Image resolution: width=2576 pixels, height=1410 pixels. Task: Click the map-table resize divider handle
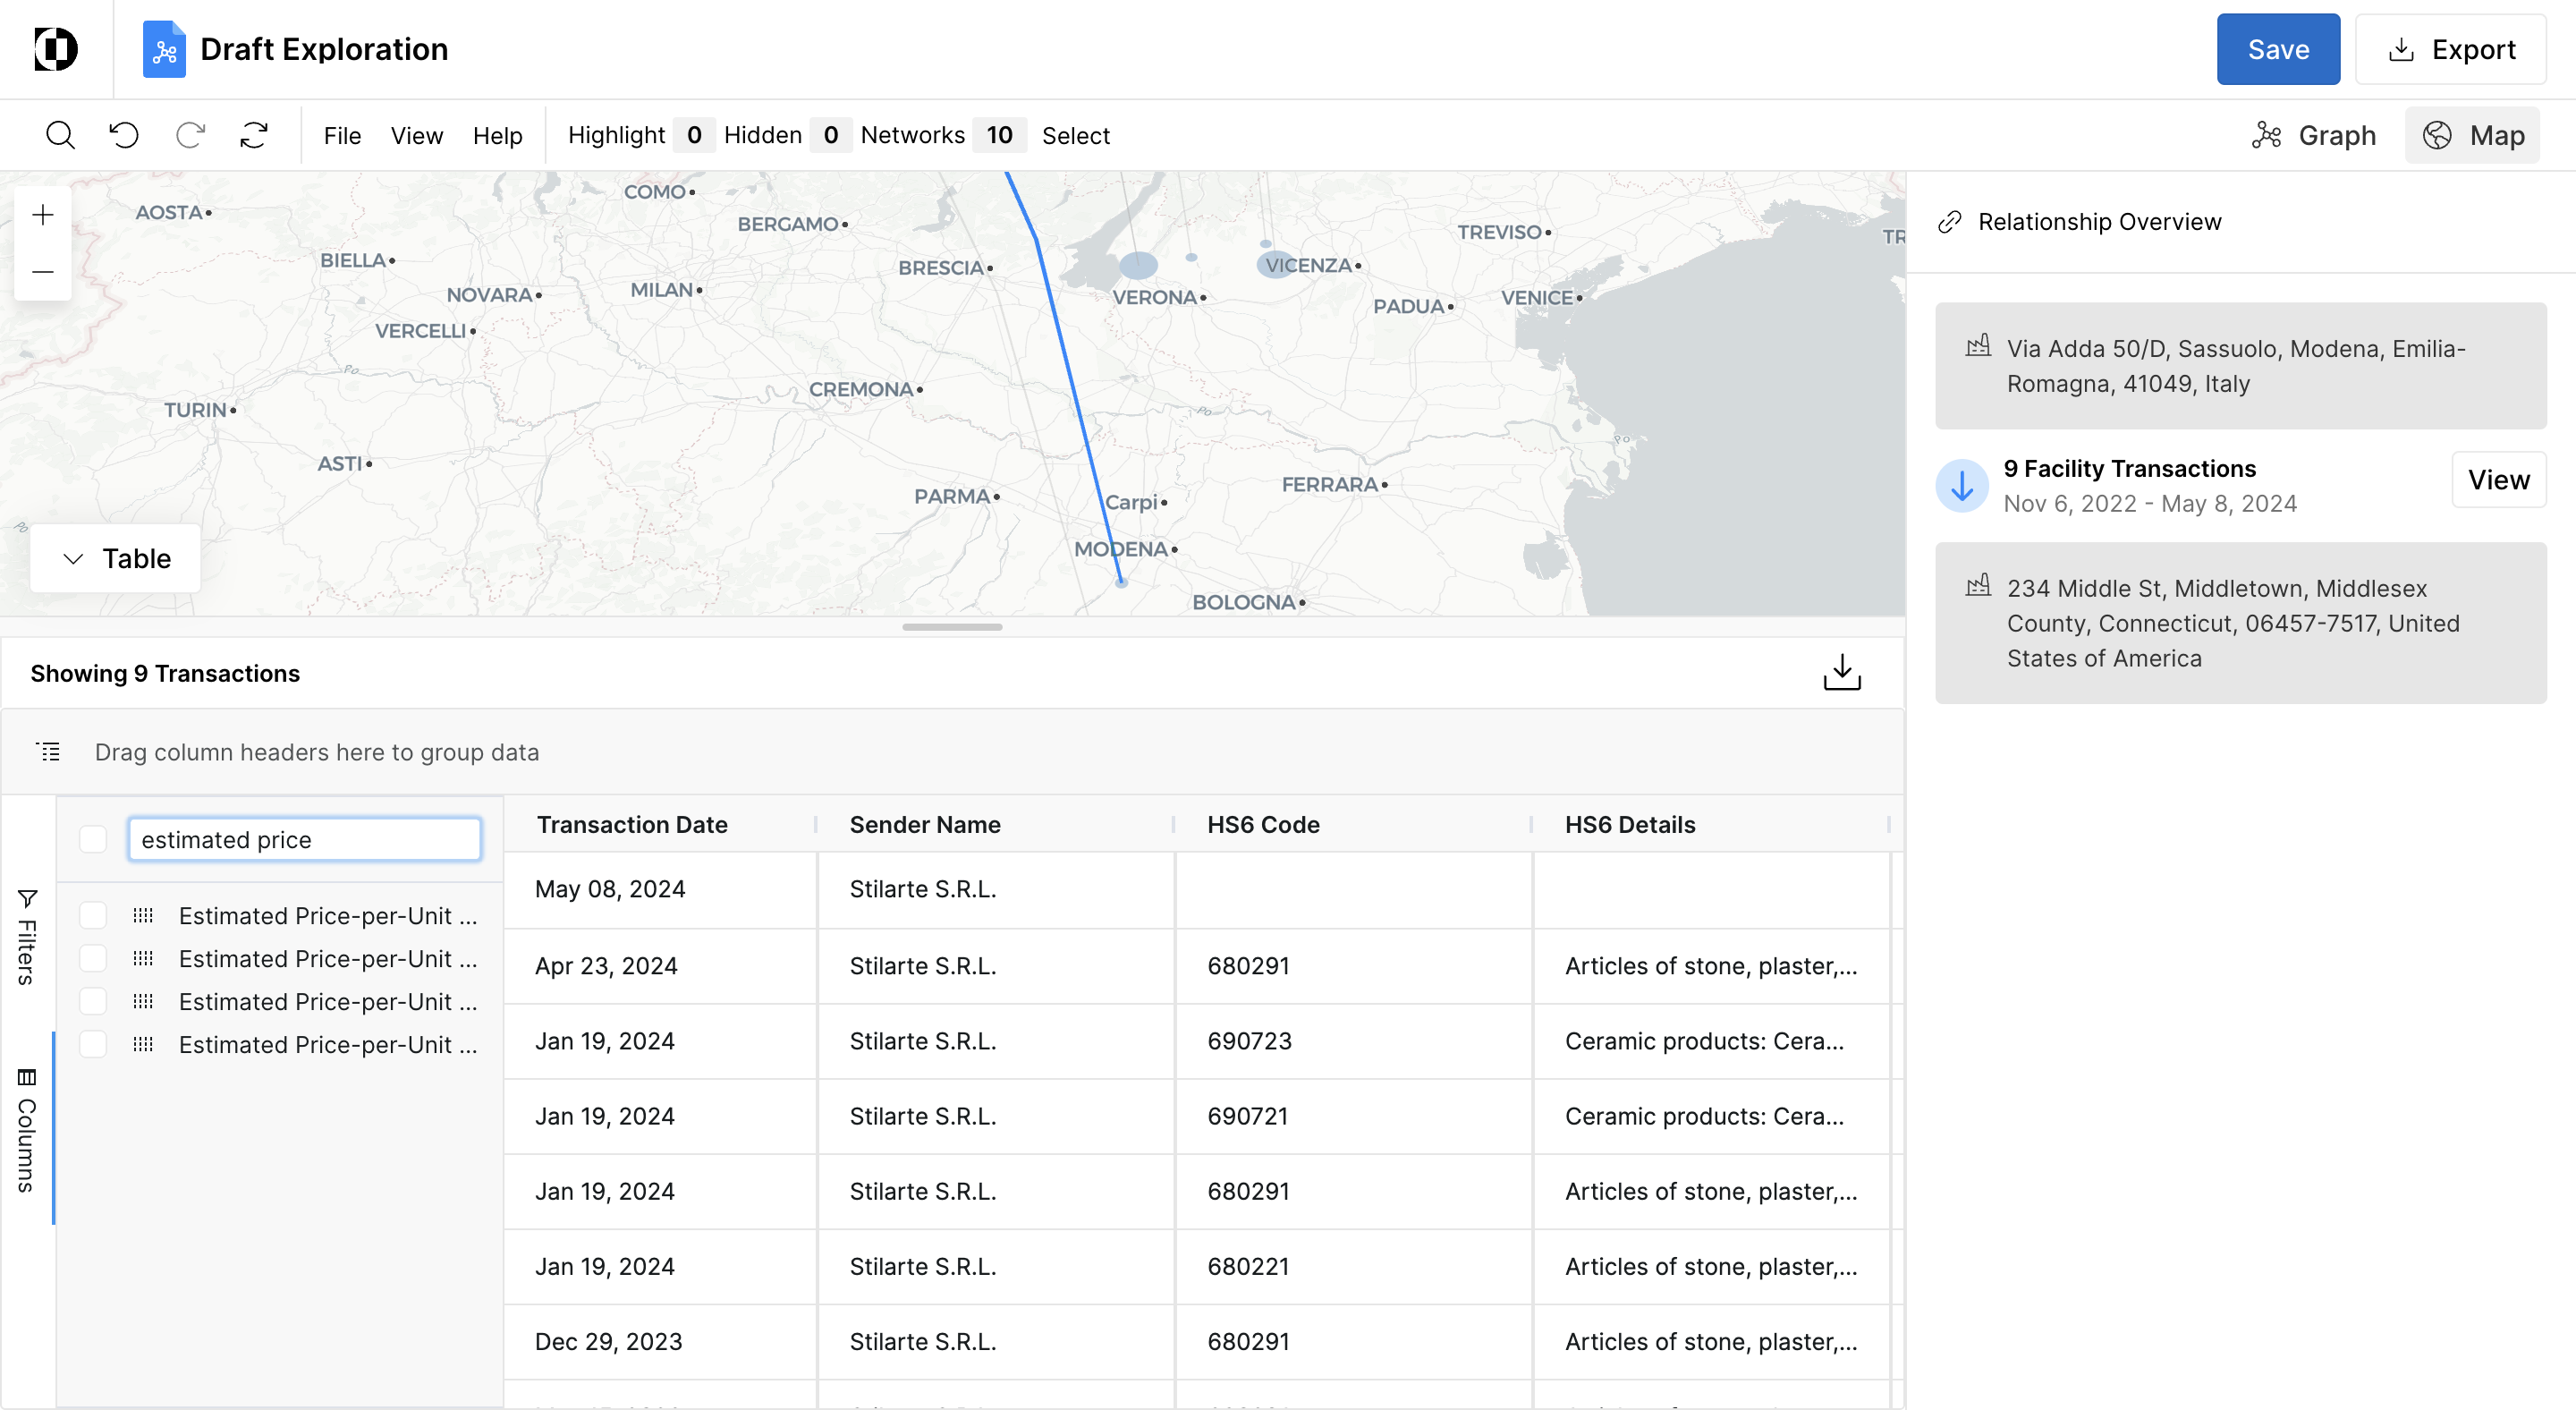tap(951, 627)
